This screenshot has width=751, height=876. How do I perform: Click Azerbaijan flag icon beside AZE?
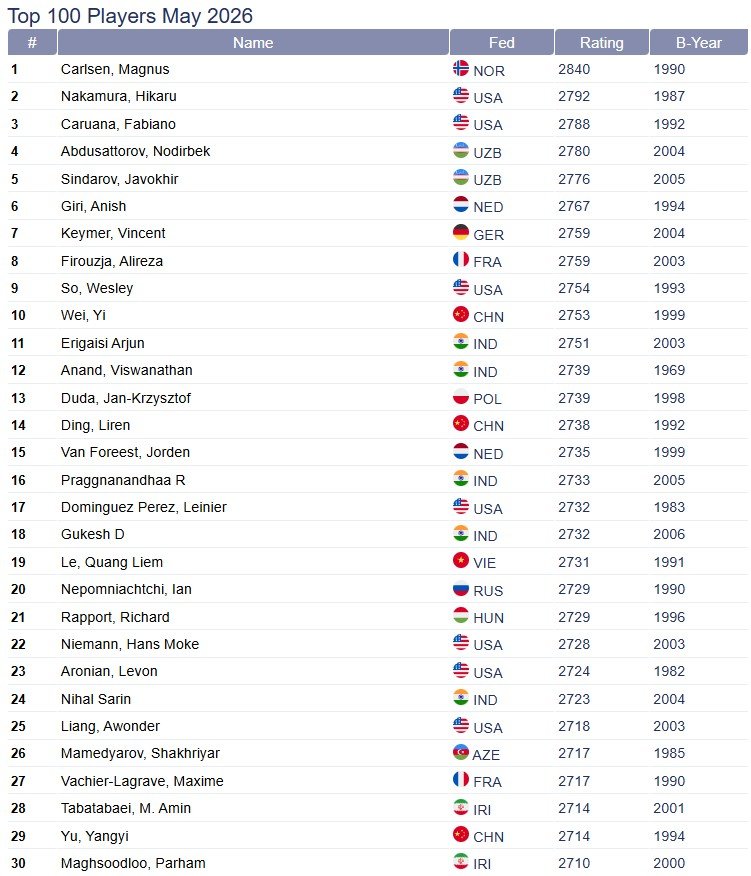(460, 753)
